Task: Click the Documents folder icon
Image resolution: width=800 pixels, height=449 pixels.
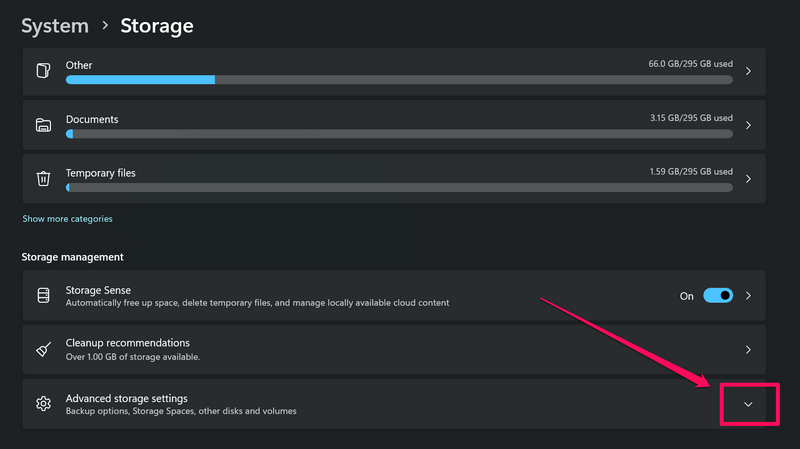Action: (43, 125)
